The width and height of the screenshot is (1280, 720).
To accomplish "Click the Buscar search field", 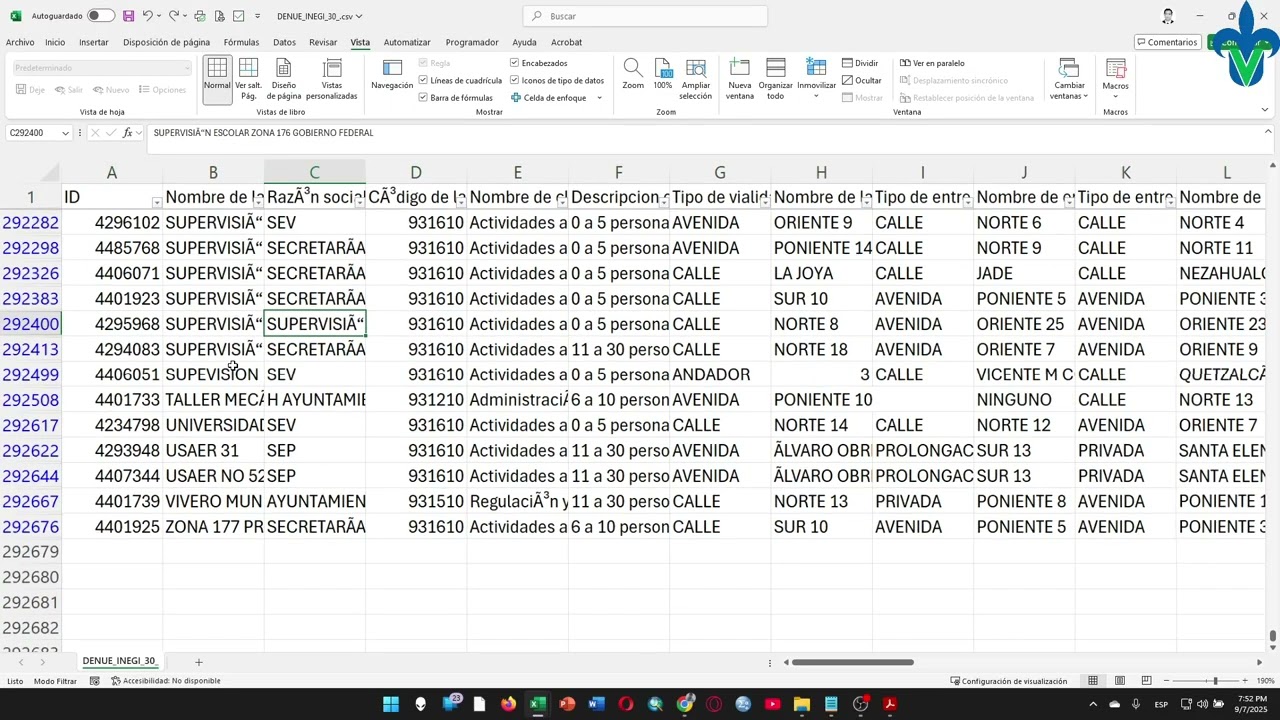I will click(x=645, y=16).
